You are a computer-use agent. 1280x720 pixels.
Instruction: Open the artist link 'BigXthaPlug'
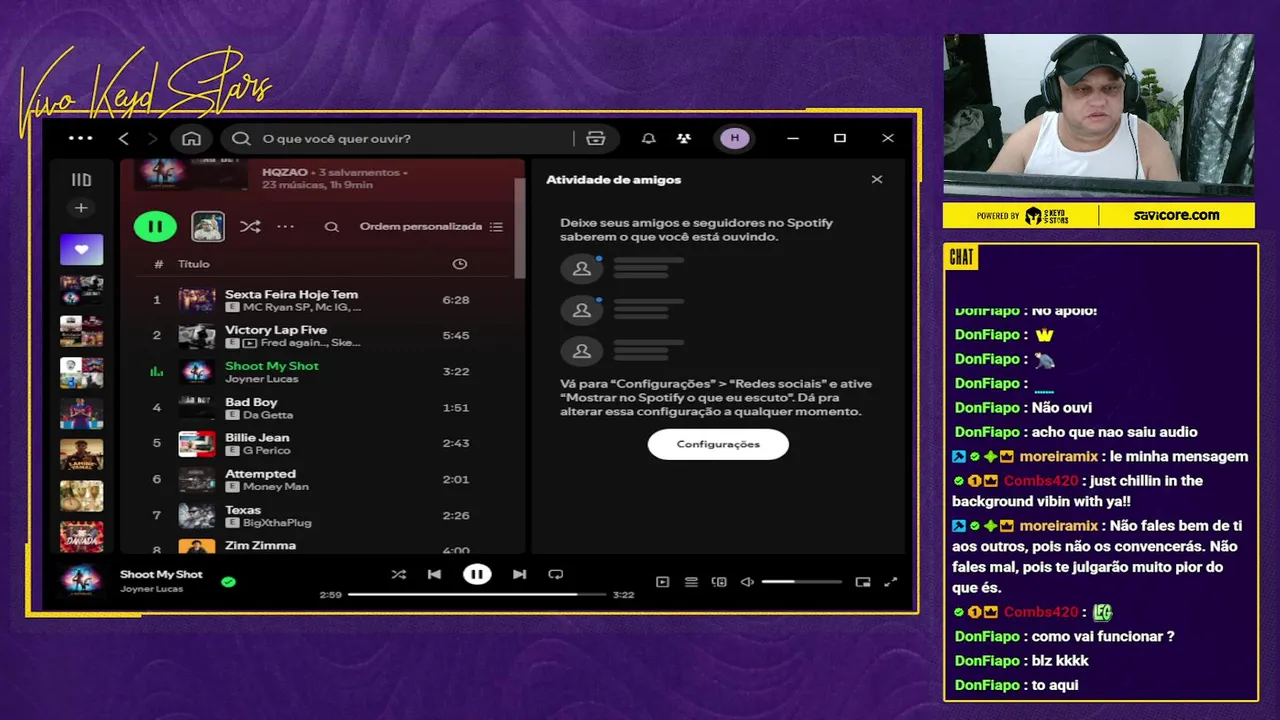coord(277,523)
